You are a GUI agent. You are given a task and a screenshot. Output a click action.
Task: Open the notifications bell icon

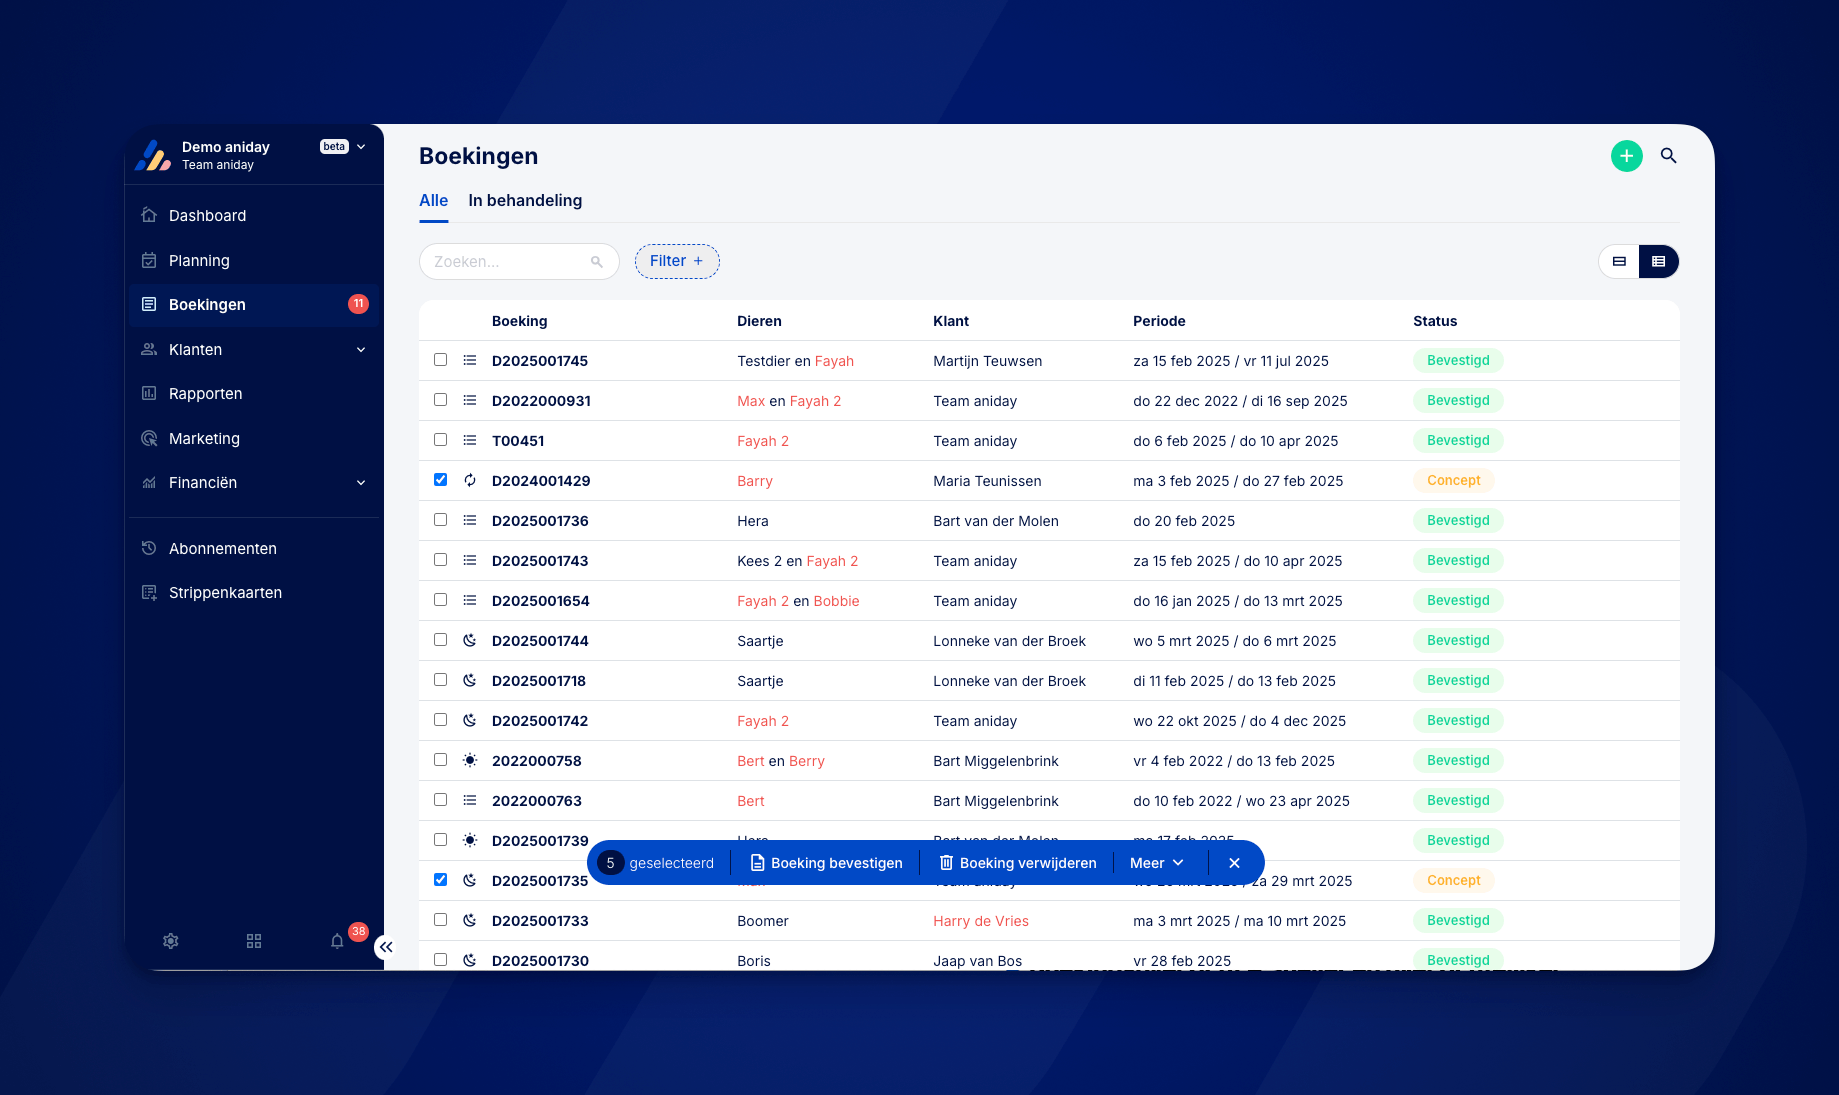pos(337,941)
